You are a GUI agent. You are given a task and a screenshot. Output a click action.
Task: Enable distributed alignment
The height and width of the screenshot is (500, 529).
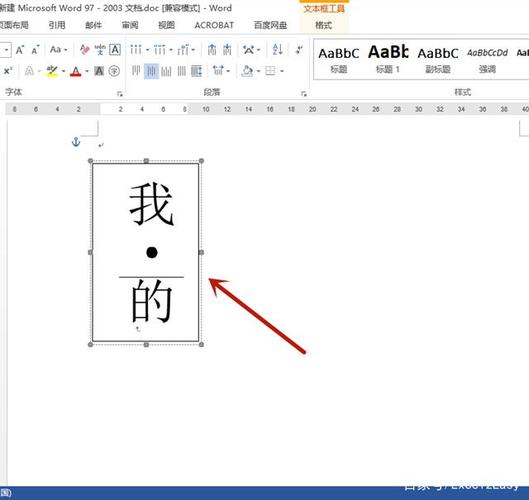[x=196, y=71]
